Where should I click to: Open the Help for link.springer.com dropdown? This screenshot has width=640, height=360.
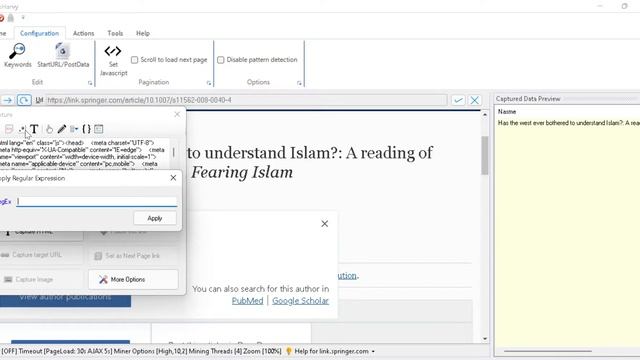(x=373, y=351)
